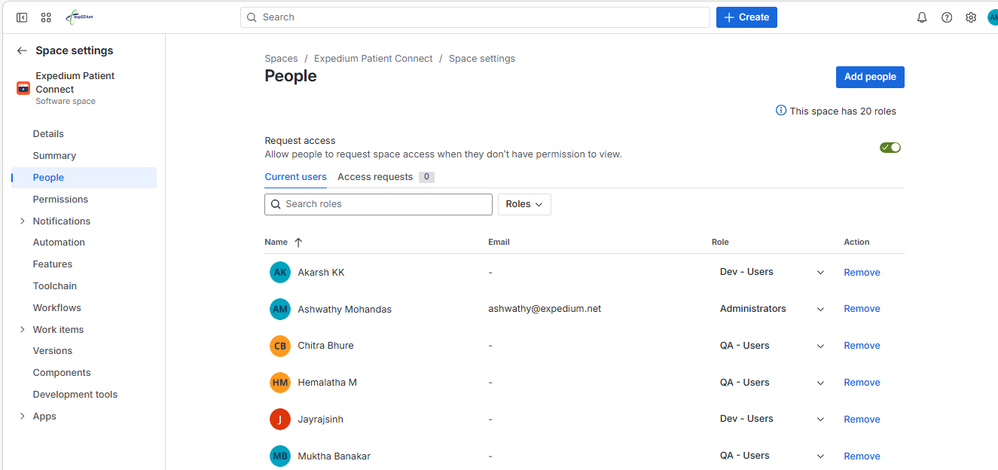The image size is (998, 470).
Task: Open the notifications bell icon
Action: click(922, 18)
